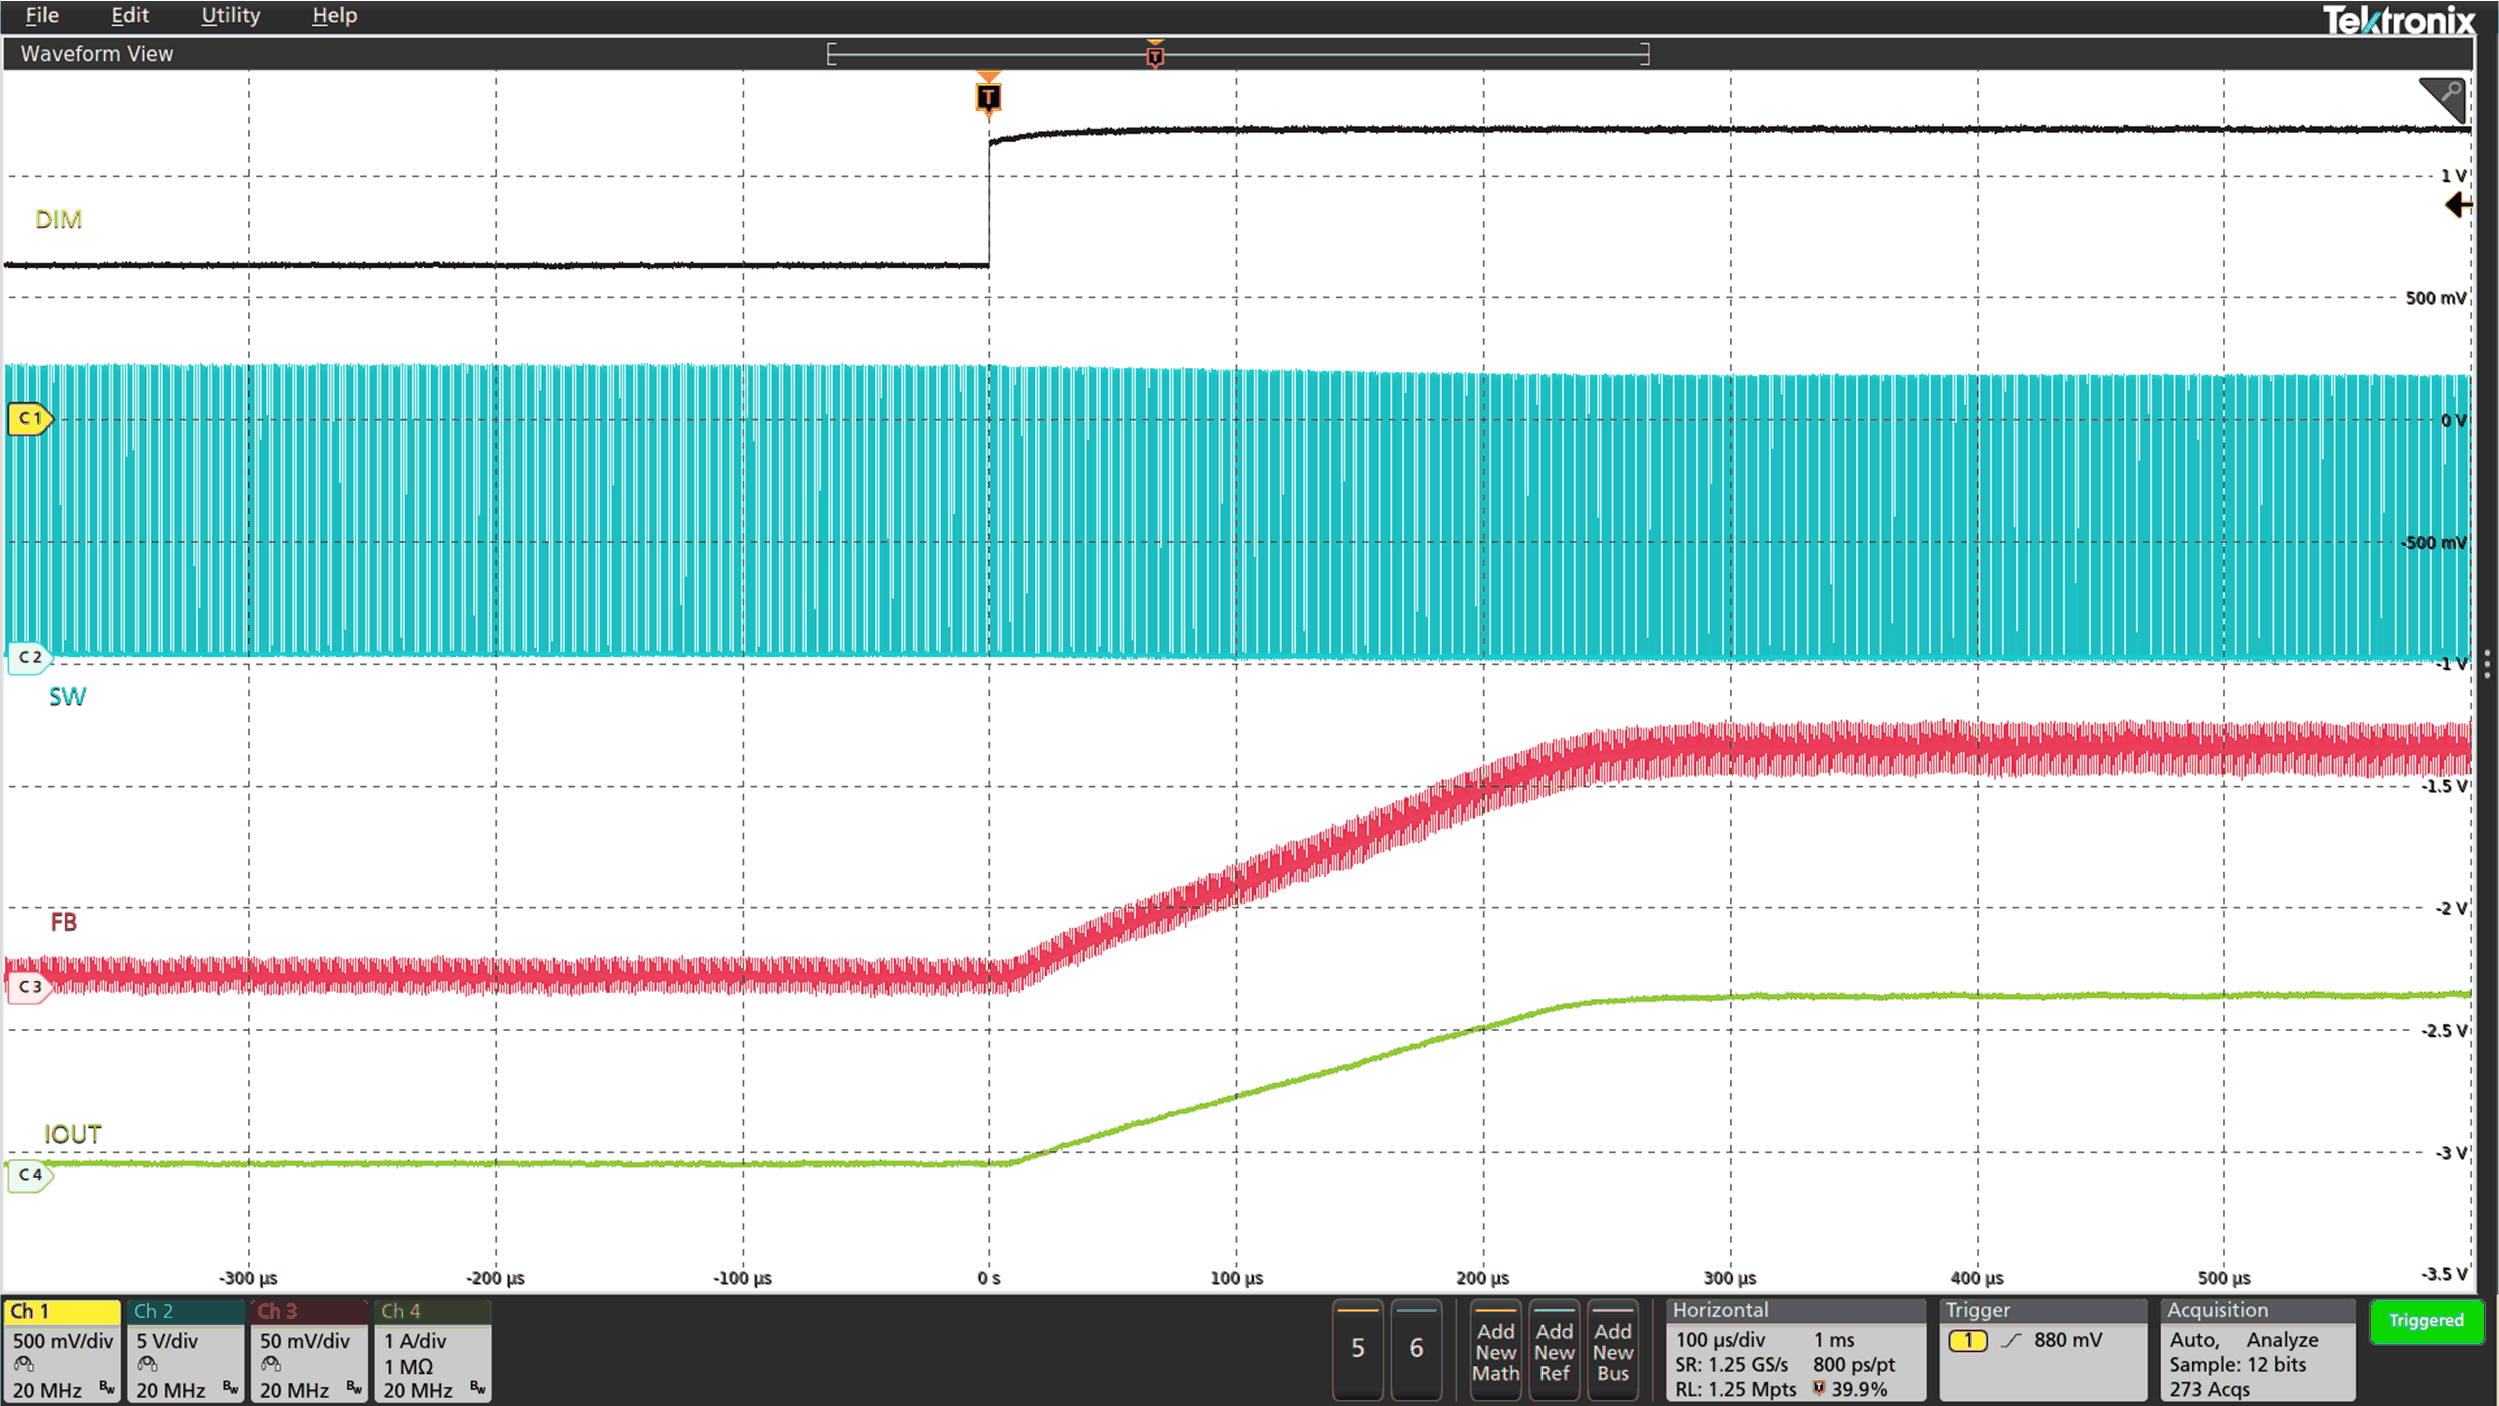
Task: Click the yellow source 1 icon in Trigger panel
Action: [1968, 1340]
